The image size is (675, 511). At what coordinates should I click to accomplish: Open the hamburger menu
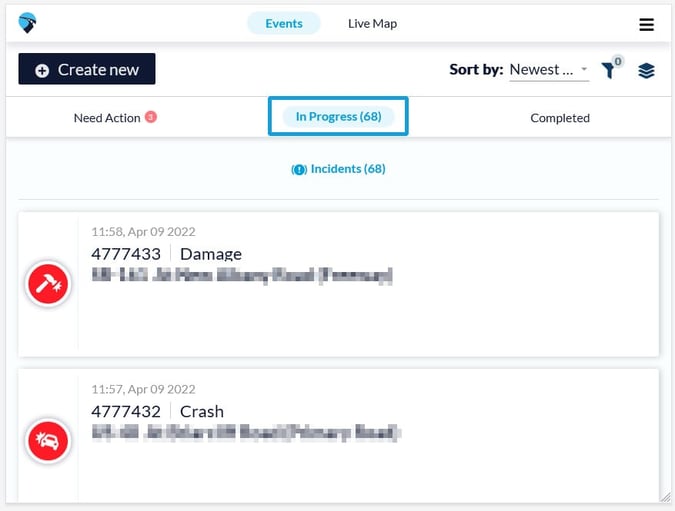[x=646, y=24]
